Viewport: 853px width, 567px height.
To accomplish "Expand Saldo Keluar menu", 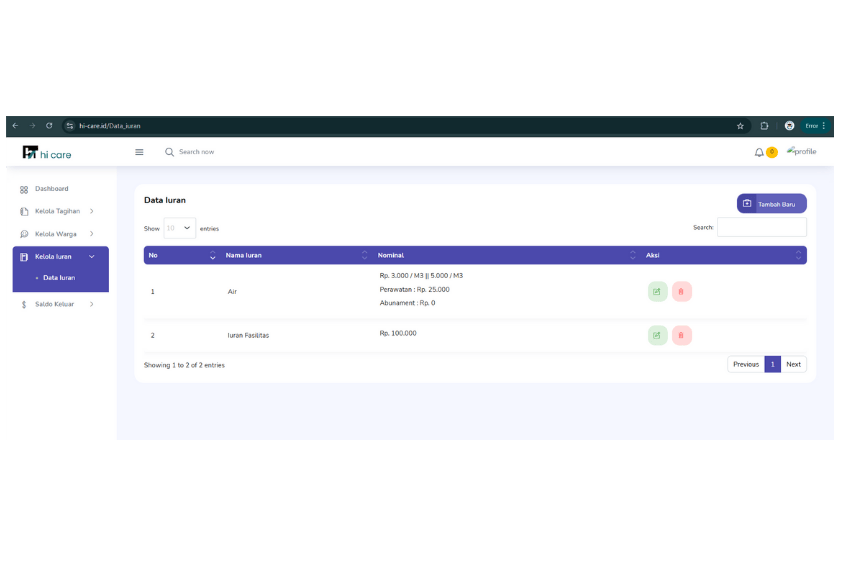I will pos(57,304).
